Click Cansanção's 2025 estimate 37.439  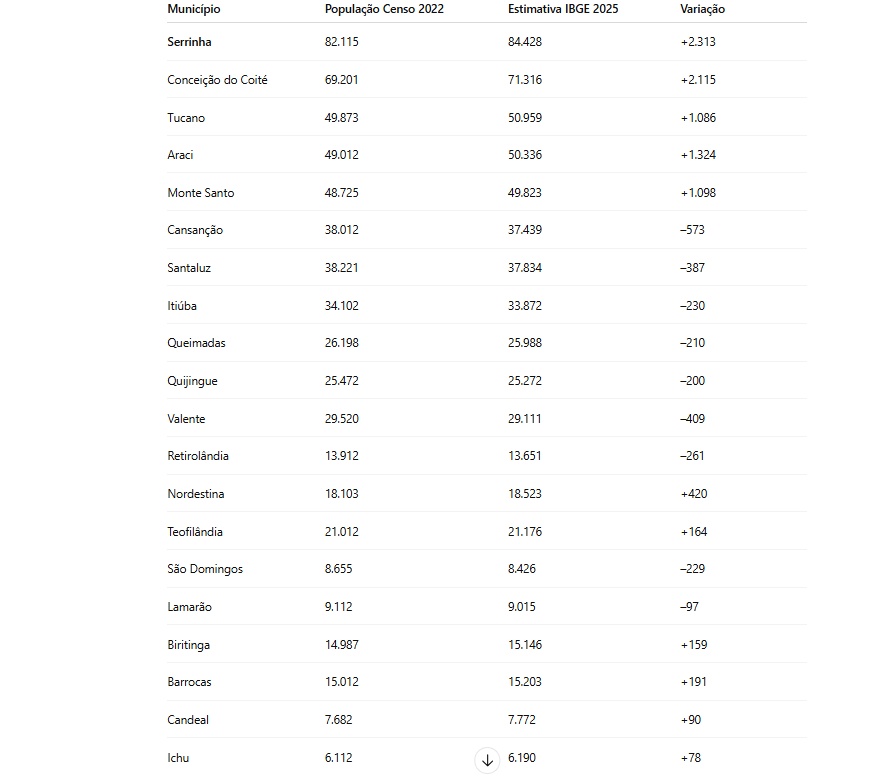[524, 230]
